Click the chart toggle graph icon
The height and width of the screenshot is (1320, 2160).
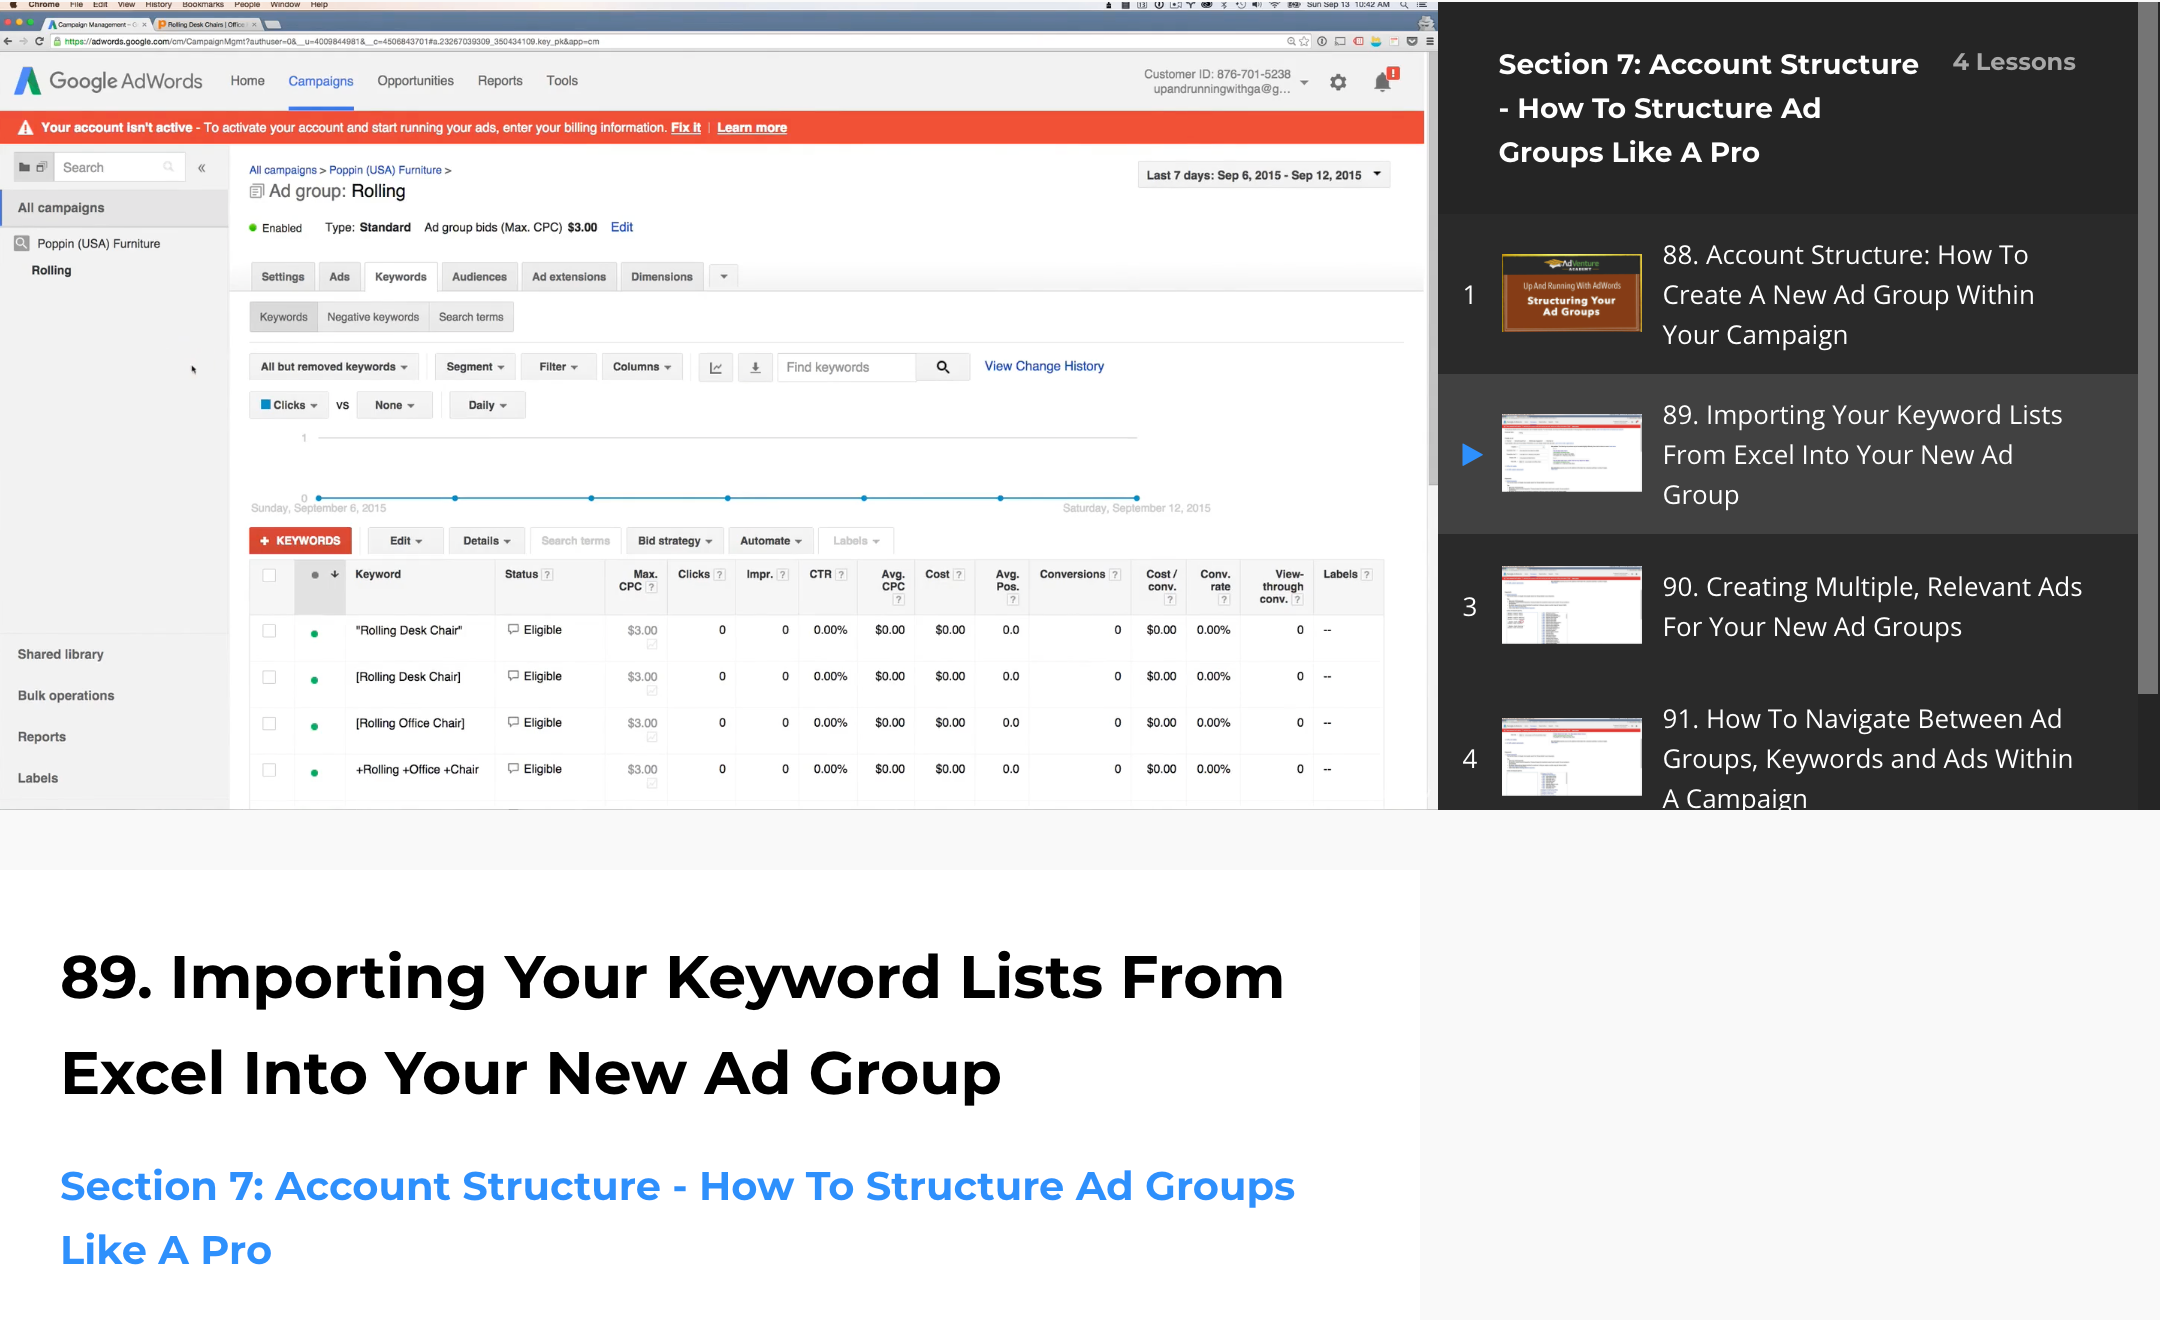pos(716,367)
